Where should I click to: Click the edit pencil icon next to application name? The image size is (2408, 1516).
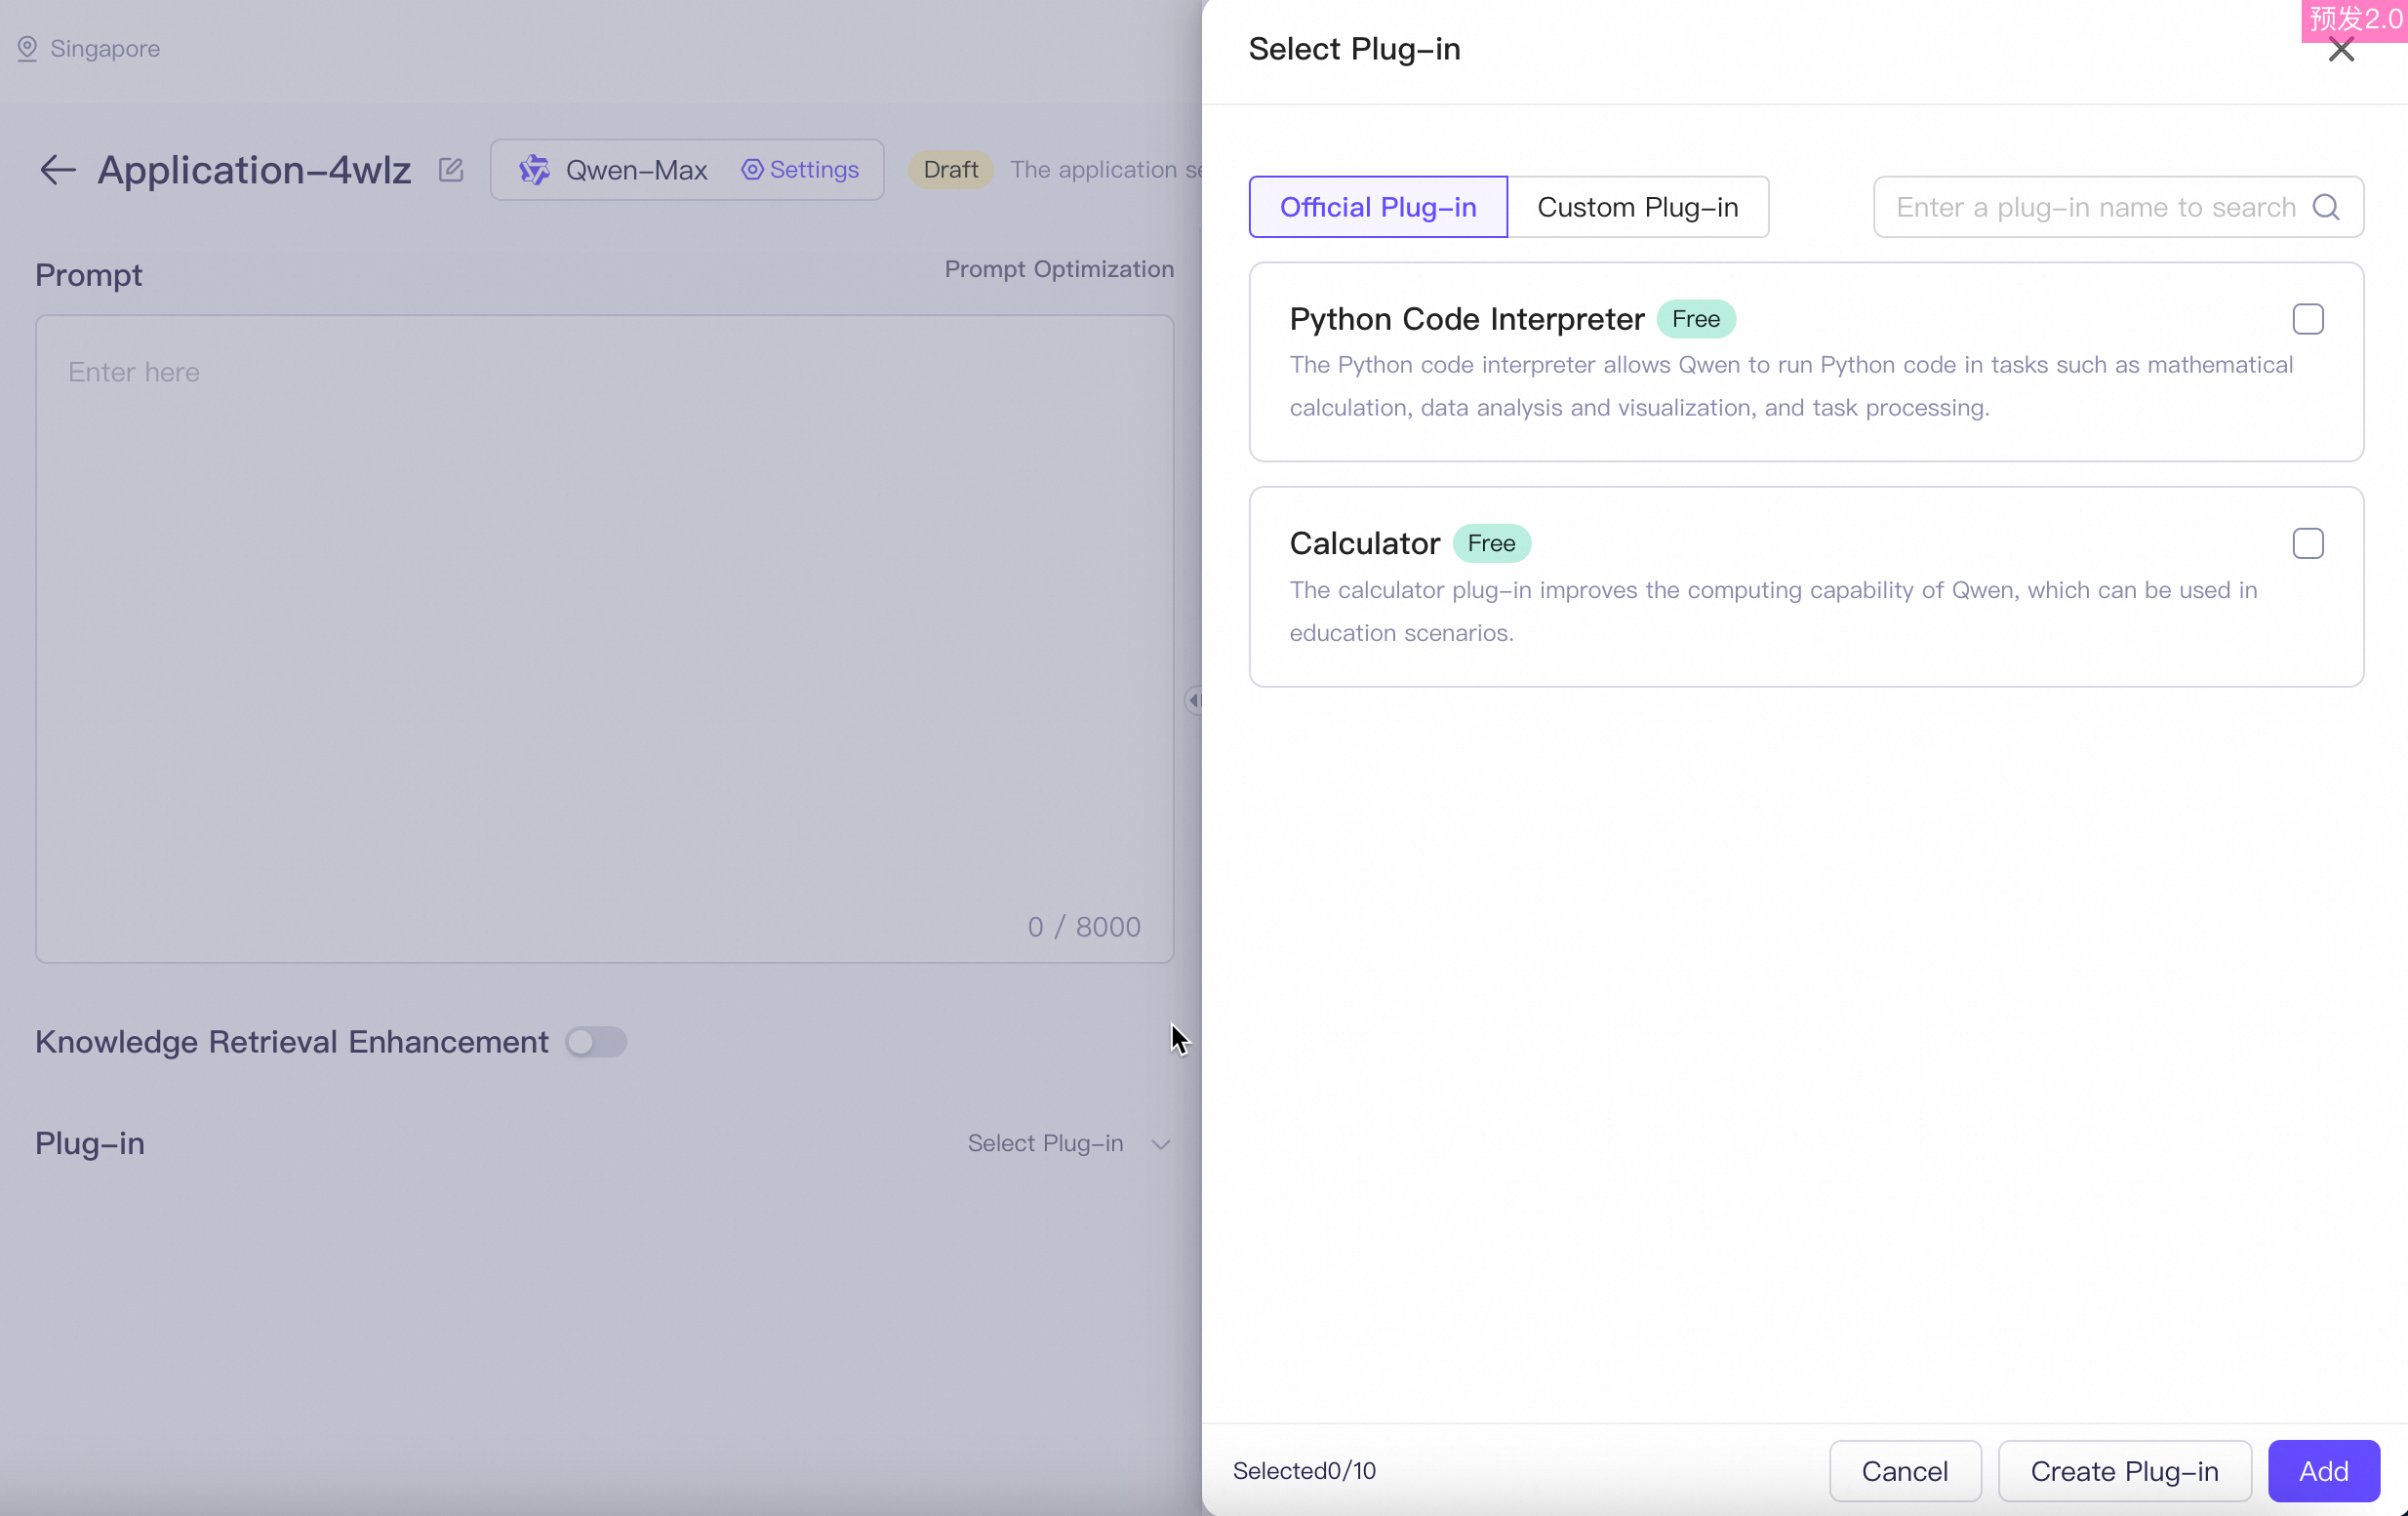tap(451, 170)
